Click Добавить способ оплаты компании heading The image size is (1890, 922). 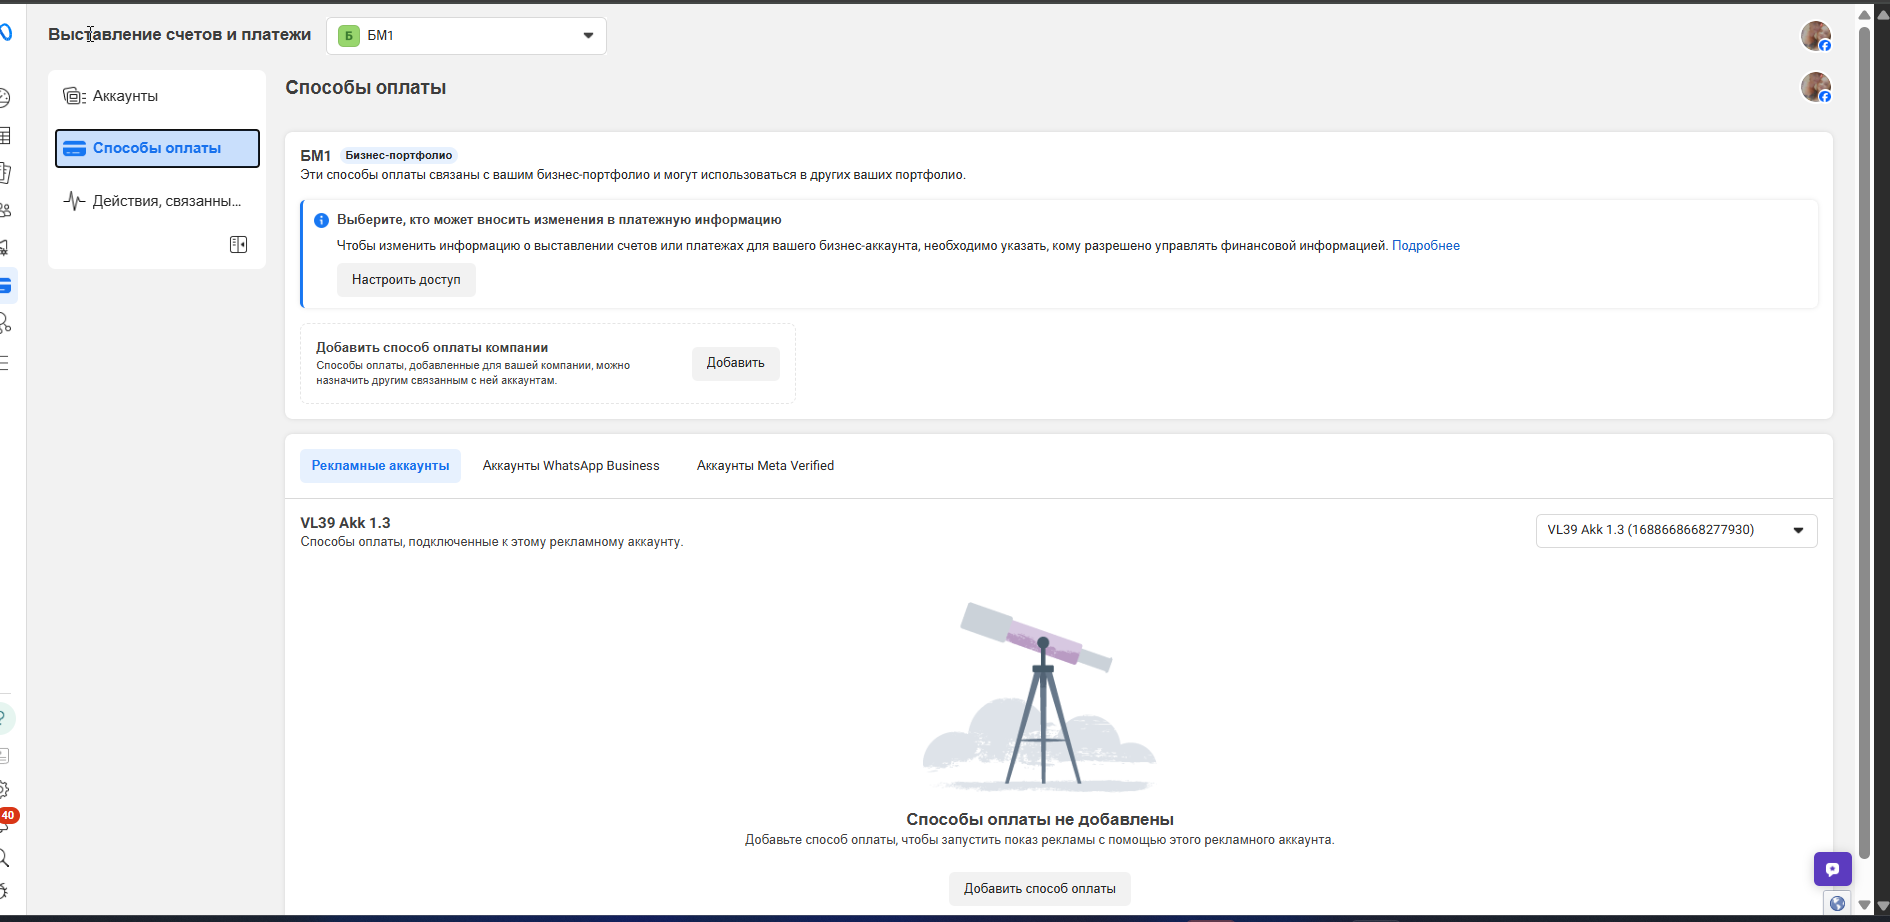click(x=432, y=348)
